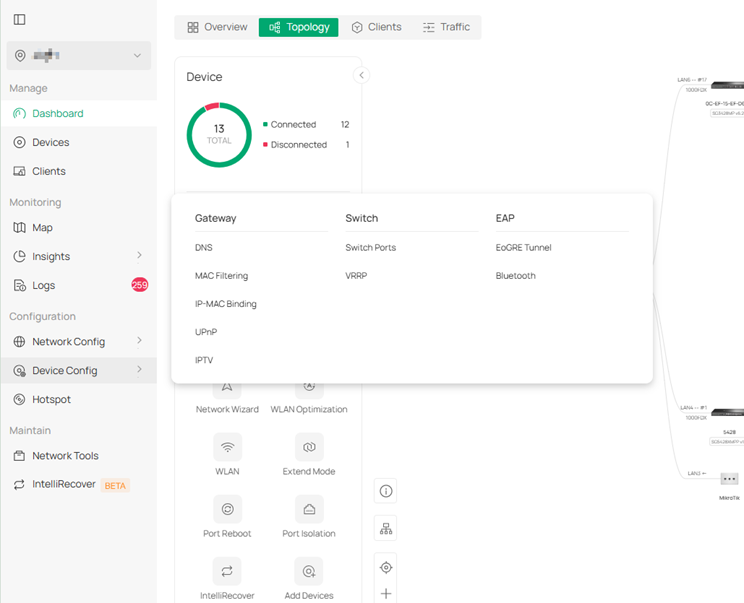744x603 pixels.
Task: Click the Insights pie chart icon
Action: click(x=19, y=256)
